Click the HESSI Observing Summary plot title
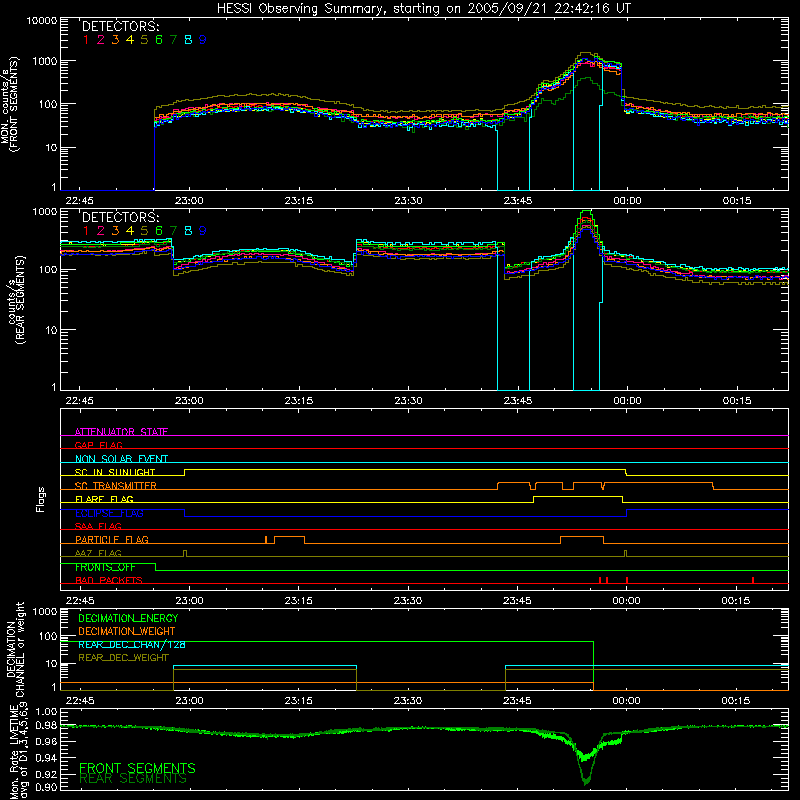This screenshot has height=800, width=800. point(424,9)
